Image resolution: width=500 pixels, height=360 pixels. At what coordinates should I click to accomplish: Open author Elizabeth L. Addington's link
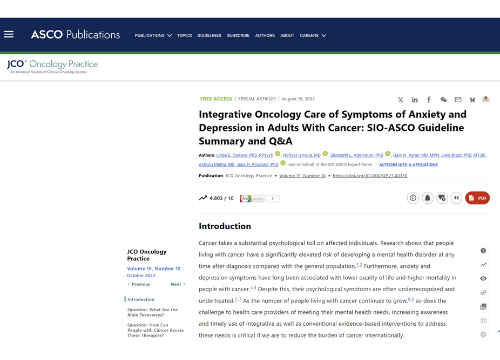point(357,155)
